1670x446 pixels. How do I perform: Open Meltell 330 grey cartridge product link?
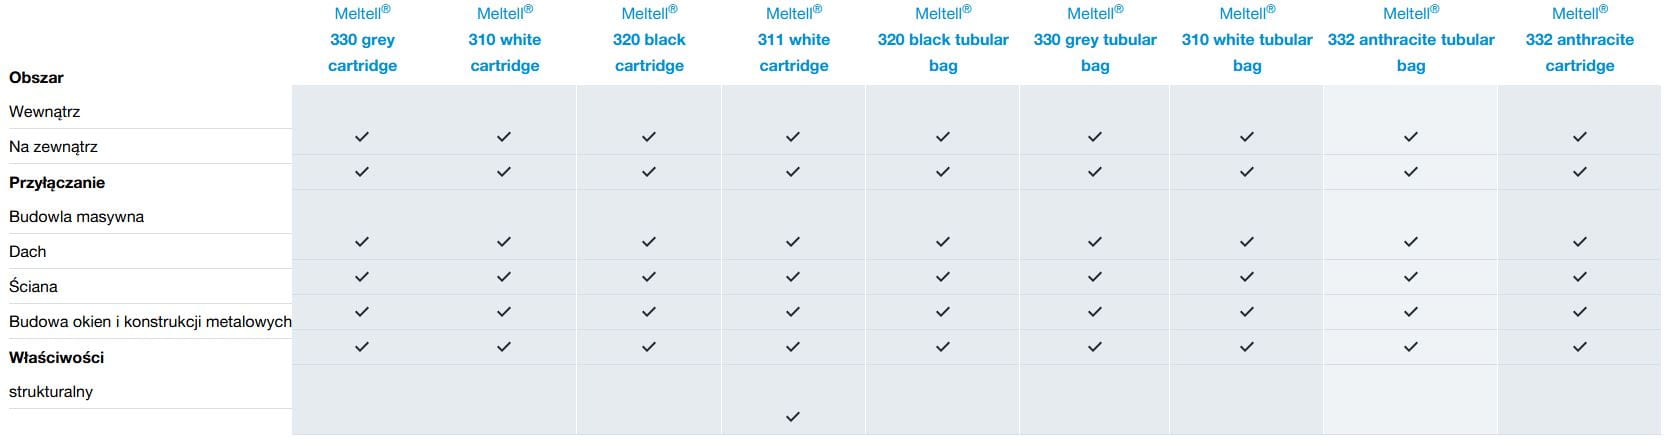[362, 40]
